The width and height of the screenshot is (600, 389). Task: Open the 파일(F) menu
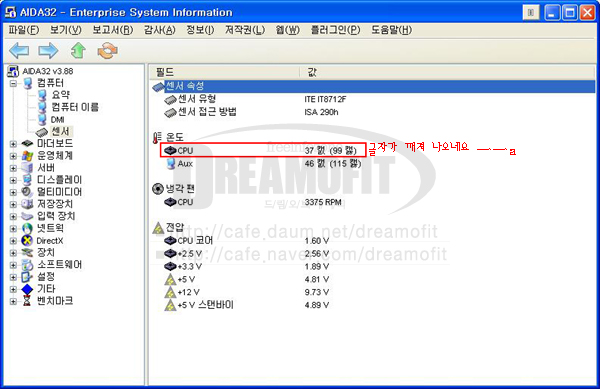click(24, 30)
